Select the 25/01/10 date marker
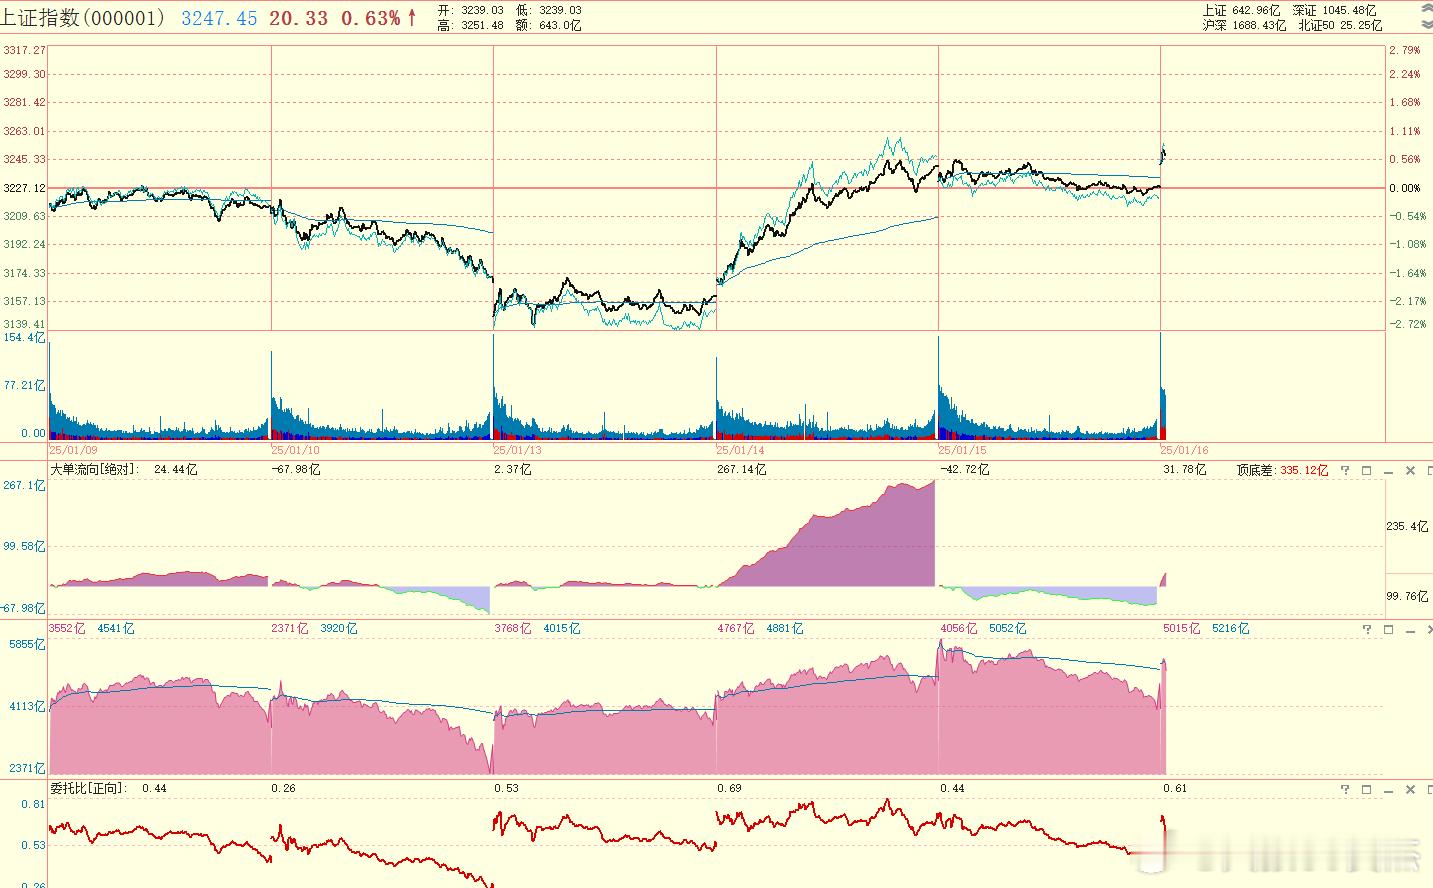1433x888 pixels. 296,450
